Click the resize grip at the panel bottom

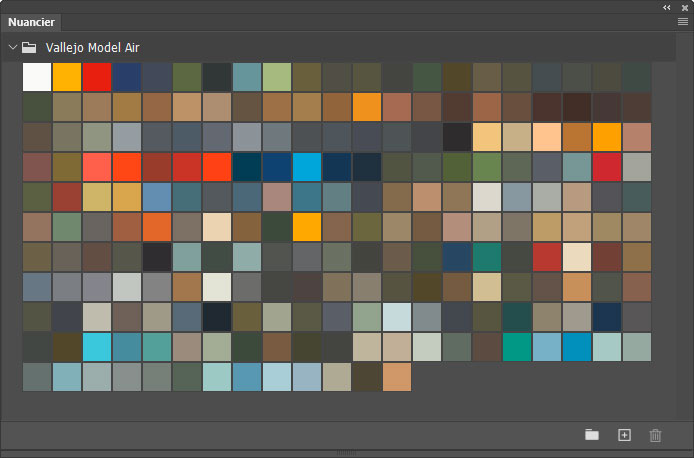347,453
